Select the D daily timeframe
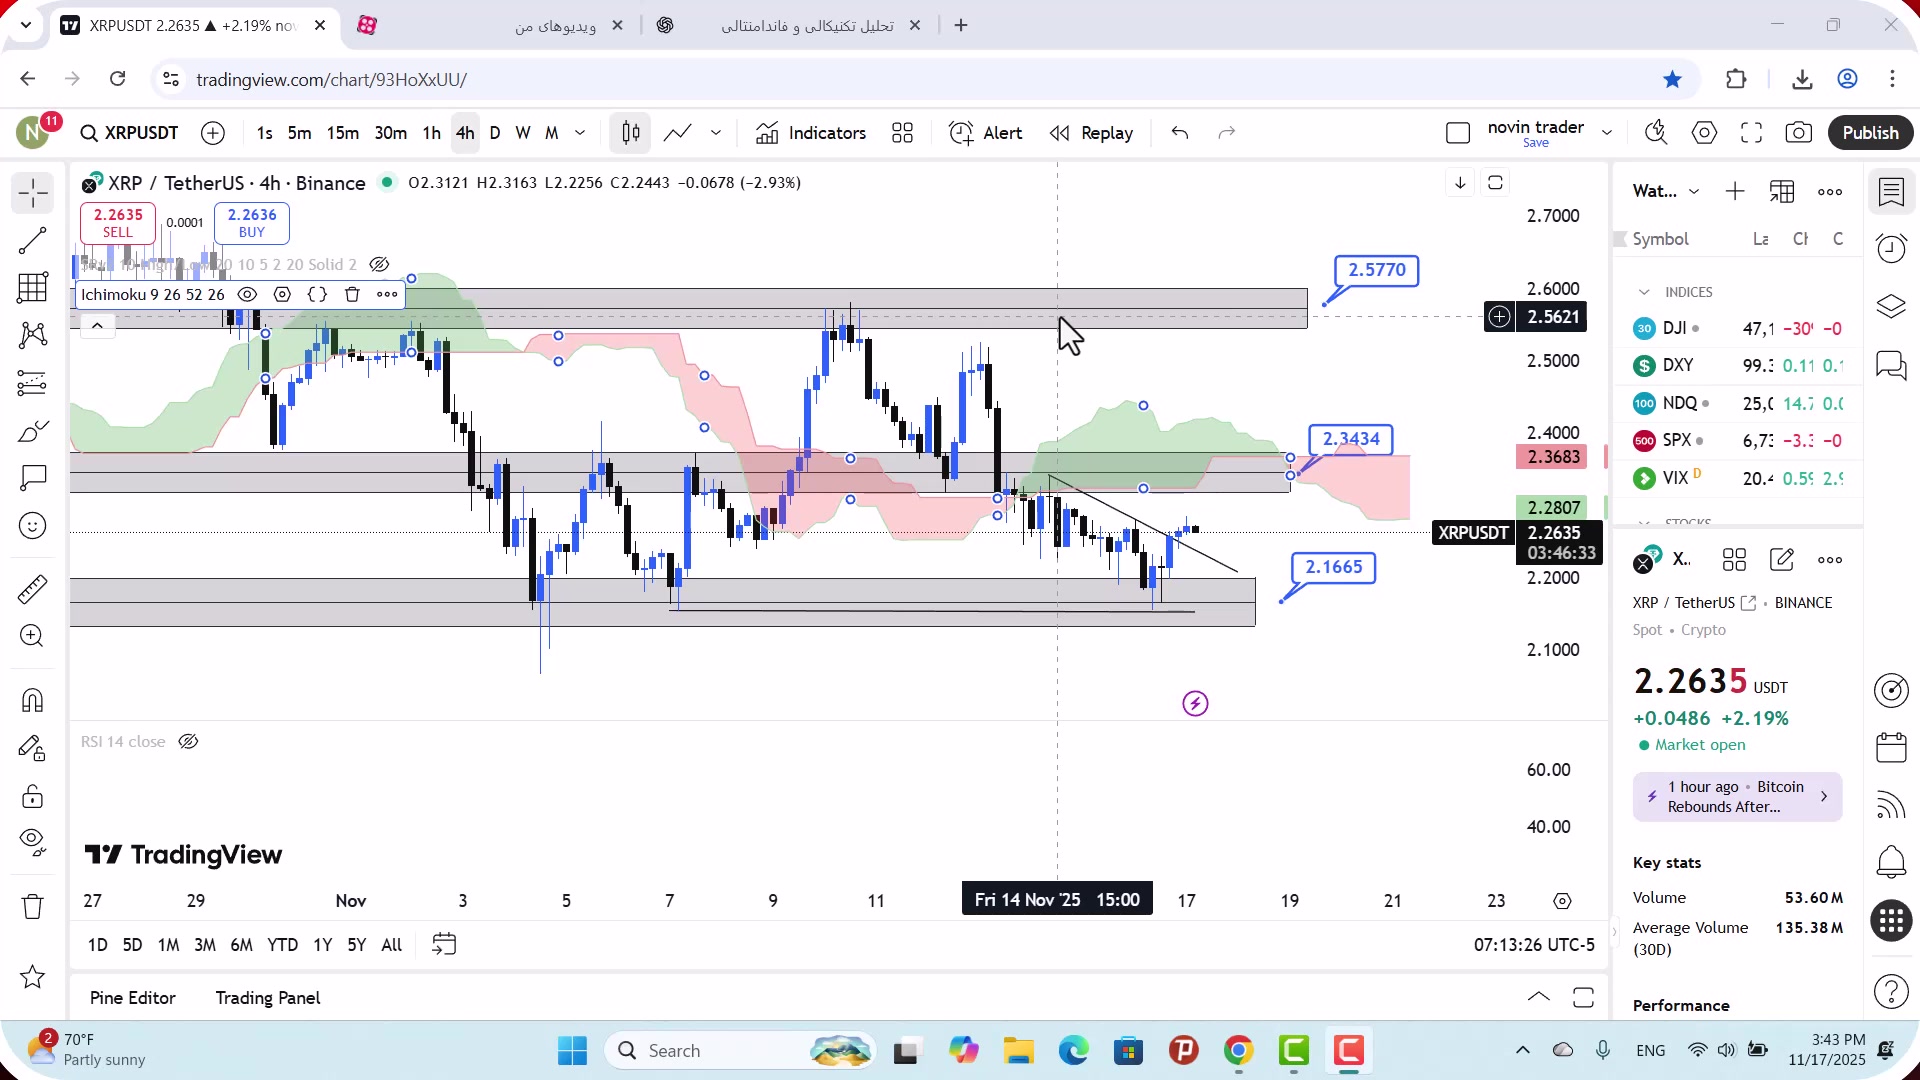Image resolution: width=1920 pixels, height=1080 pixels. 495,133
